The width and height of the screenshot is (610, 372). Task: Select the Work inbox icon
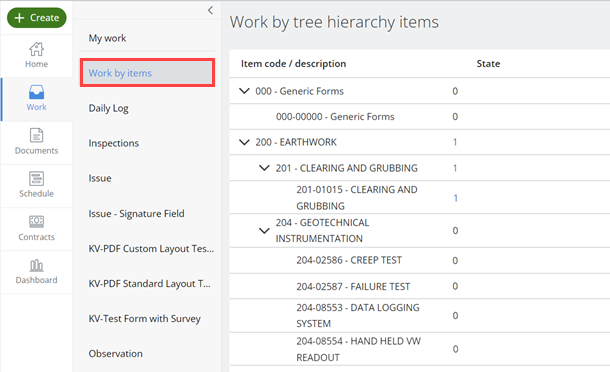point(37,92)
